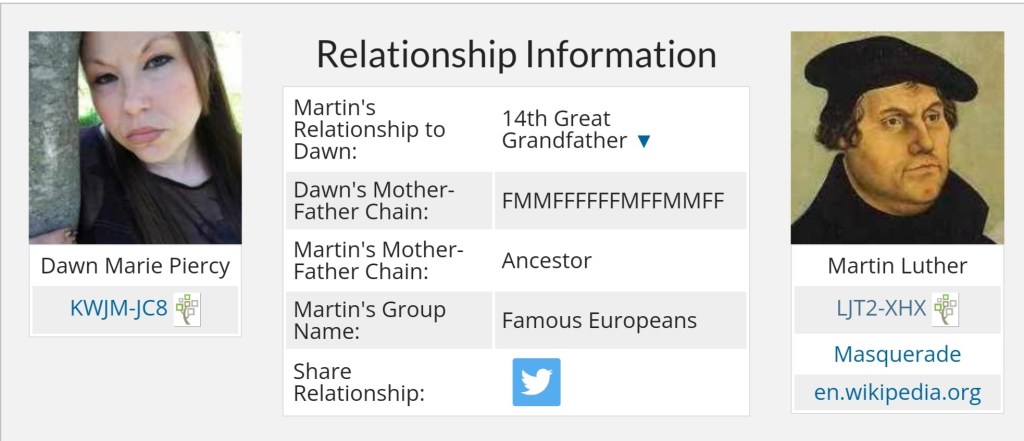Follow the Masquerade link

pyautogui.click(x=897, y=354)
